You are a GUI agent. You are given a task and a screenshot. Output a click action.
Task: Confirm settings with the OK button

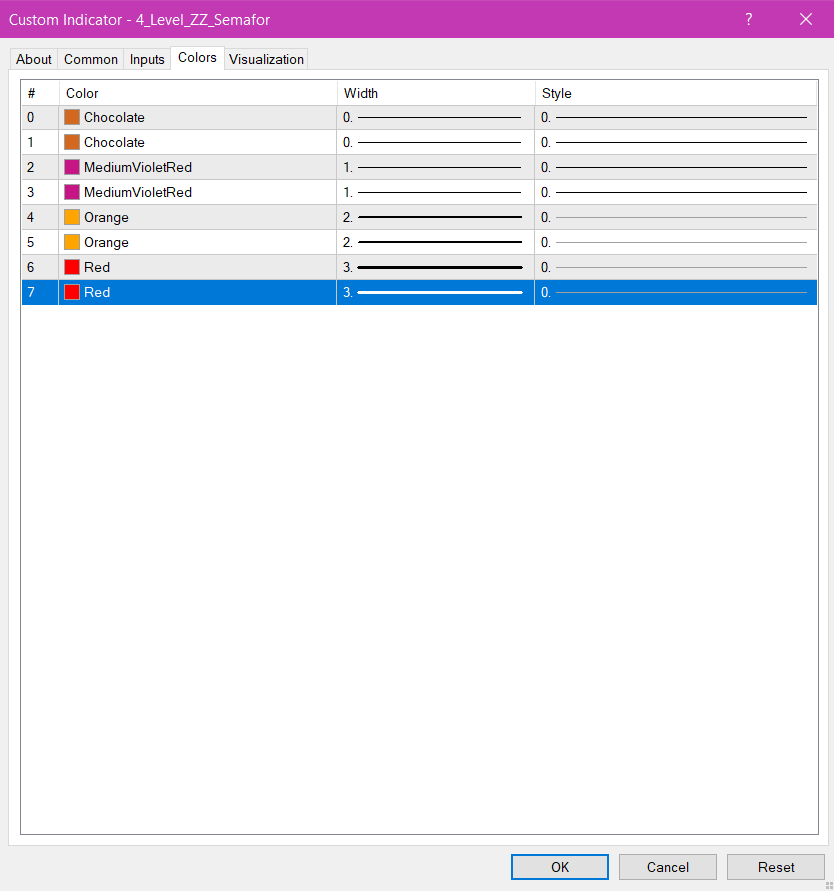point(560,867)
